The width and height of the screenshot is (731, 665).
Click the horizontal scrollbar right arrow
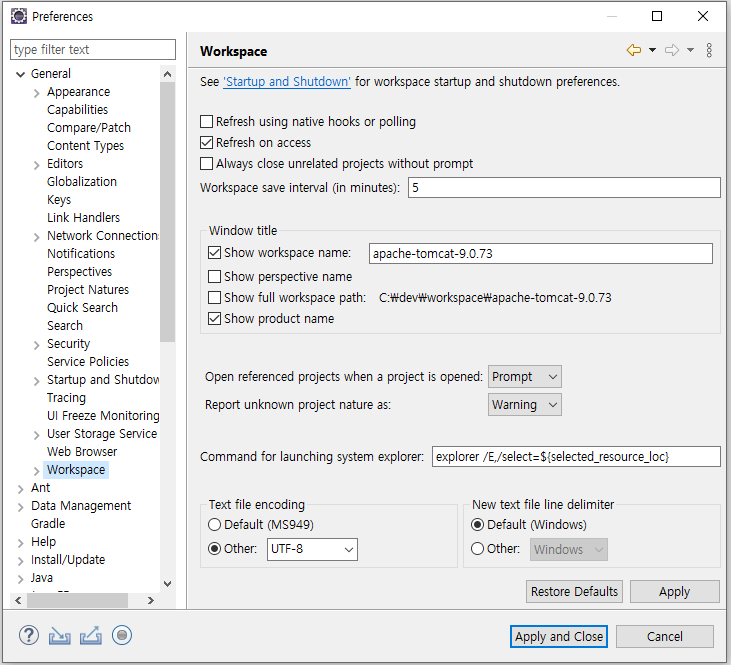(x=151, y=601)
